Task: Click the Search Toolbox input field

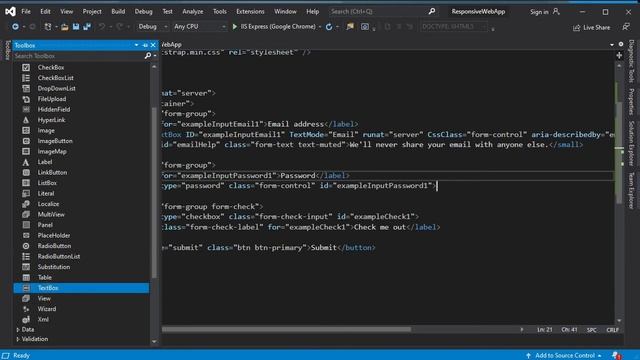Action: [78, 56]
